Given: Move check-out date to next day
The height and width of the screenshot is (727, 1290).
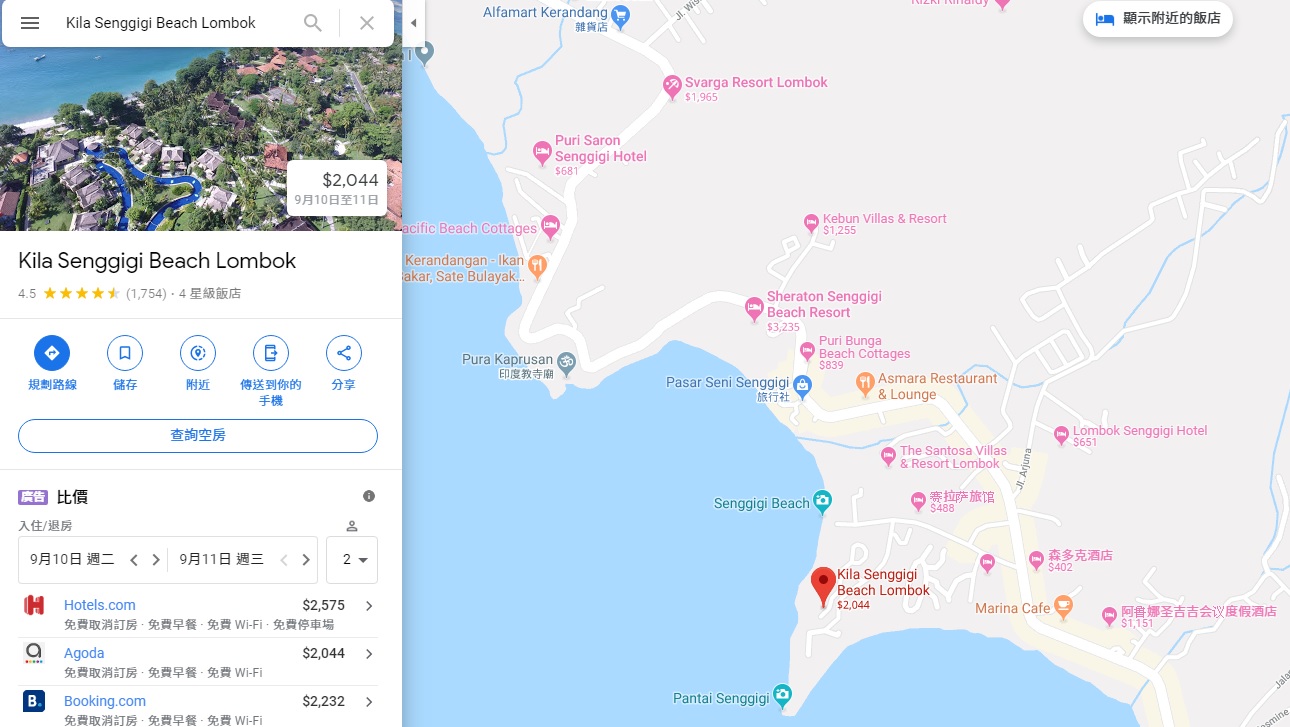Looking at the screenshot, I should pyautogui.click(x=306, y=560).
